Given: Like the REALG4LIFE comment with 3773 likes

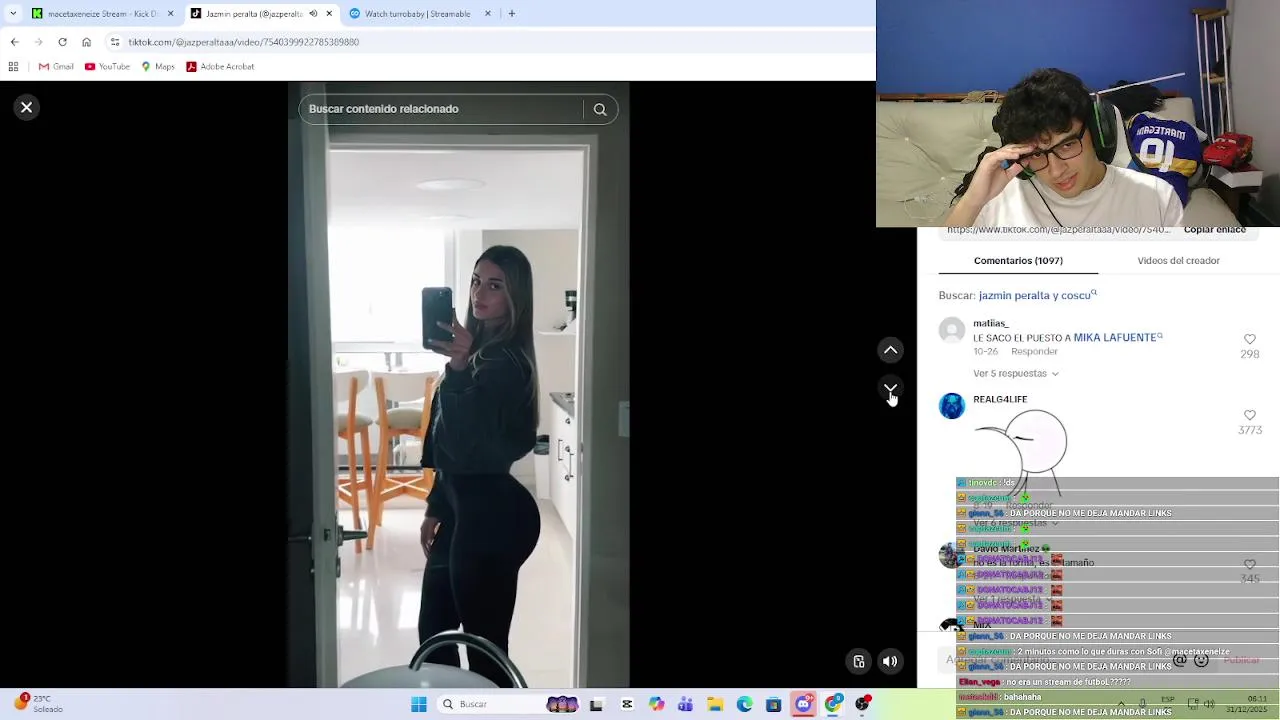Looking at the screenshot, I should (x=1249, y=415).
